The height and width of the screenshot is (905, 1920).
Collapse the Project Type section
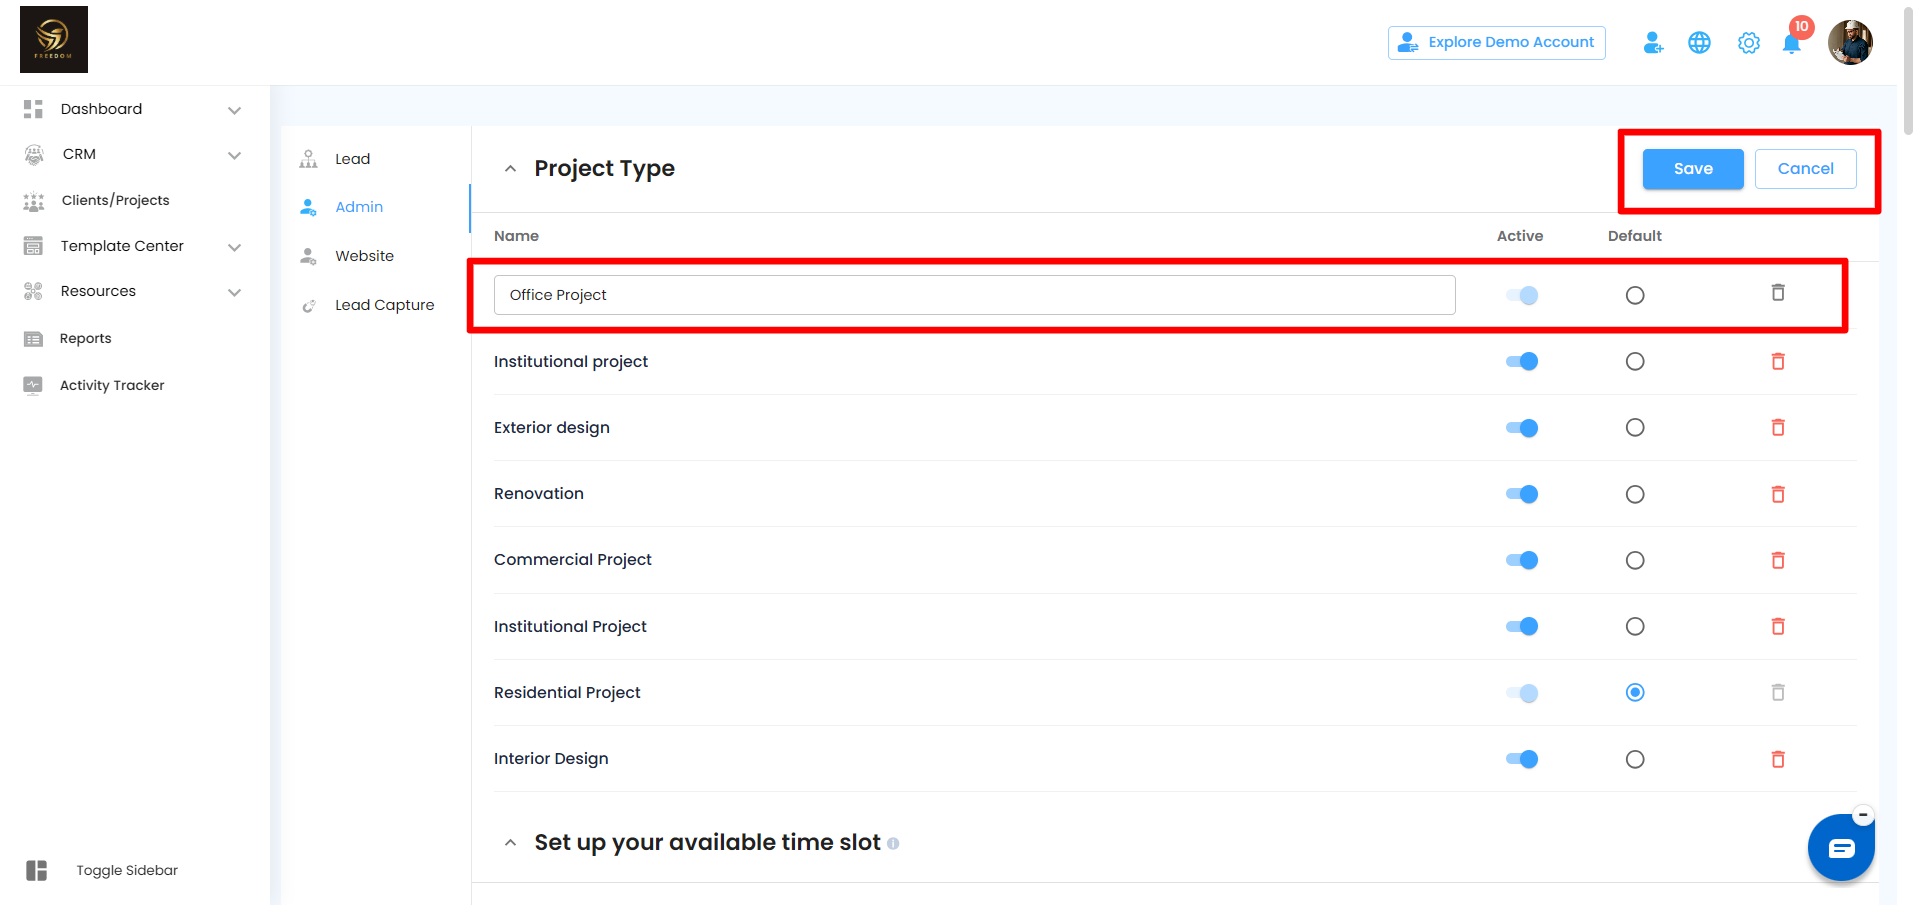tap(511, 169)
